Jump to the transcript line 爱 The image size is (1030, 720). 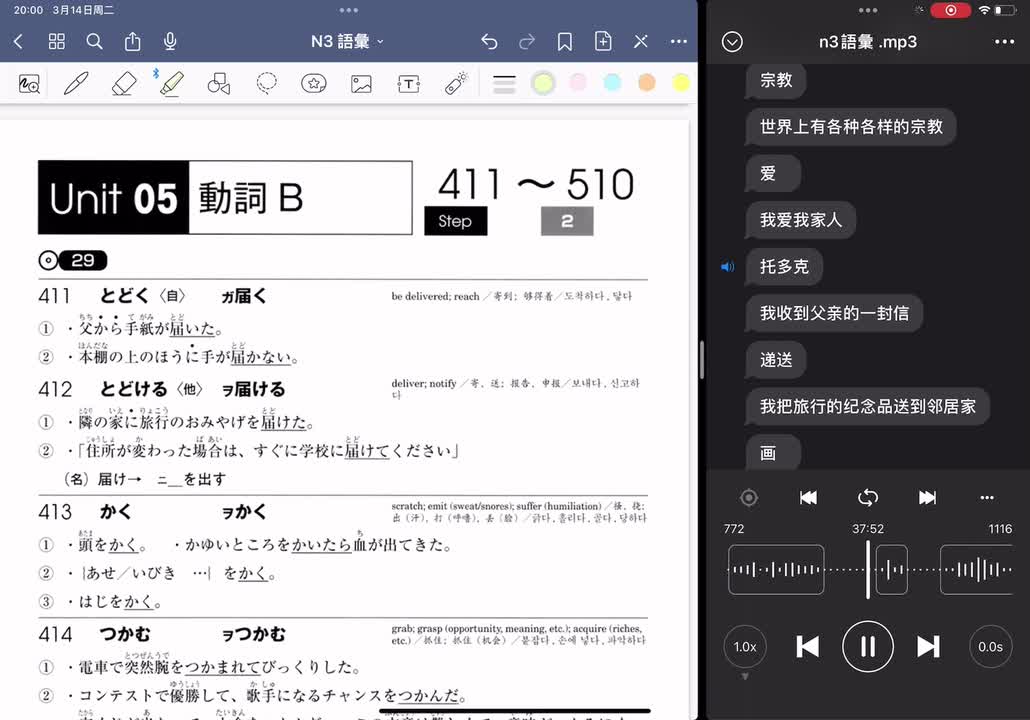(x=773, y=173)
